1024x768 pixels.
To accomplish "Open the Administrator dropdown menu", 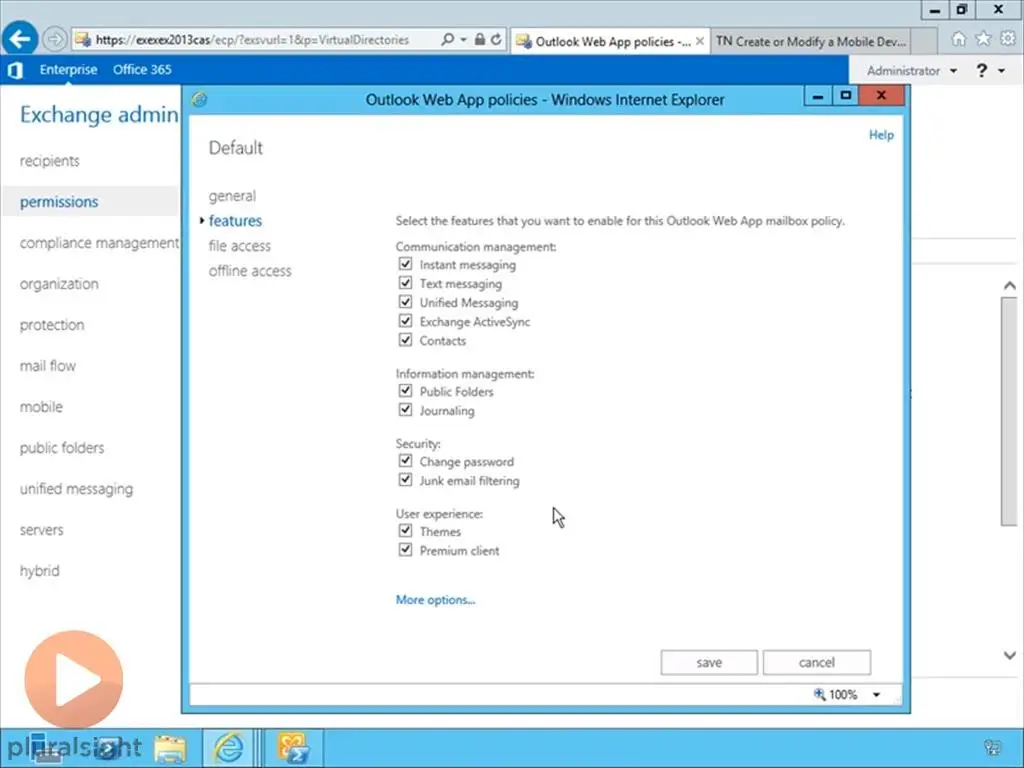I will click(x=912, y=71).
